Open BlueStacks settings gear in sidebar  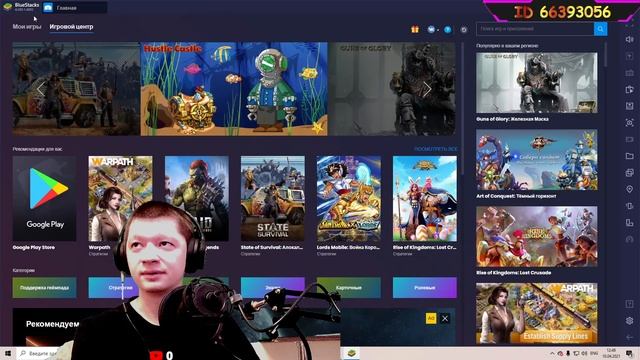pyautogui.click(x=629, y=321)
